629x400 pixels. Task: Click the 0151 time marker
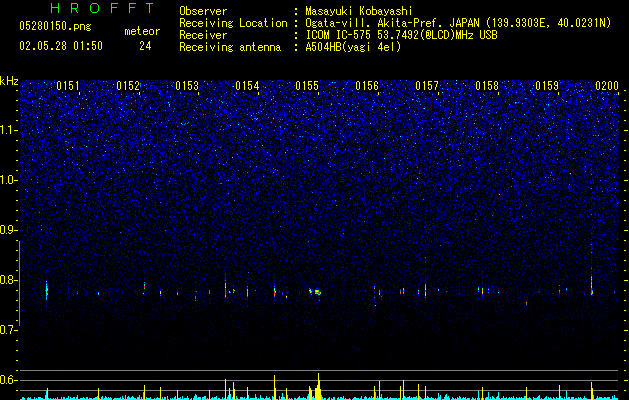pyautogui.click(x=68, y=86)
